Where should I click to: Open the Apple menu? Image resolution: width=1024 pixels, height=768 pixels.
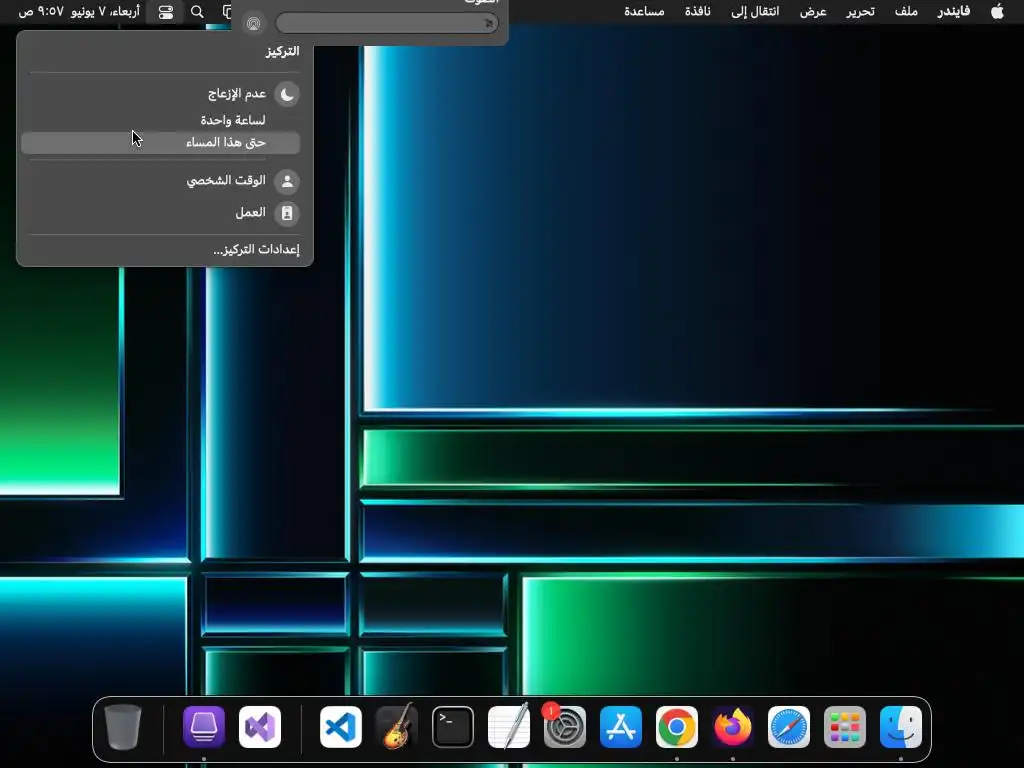pos(997,11)
